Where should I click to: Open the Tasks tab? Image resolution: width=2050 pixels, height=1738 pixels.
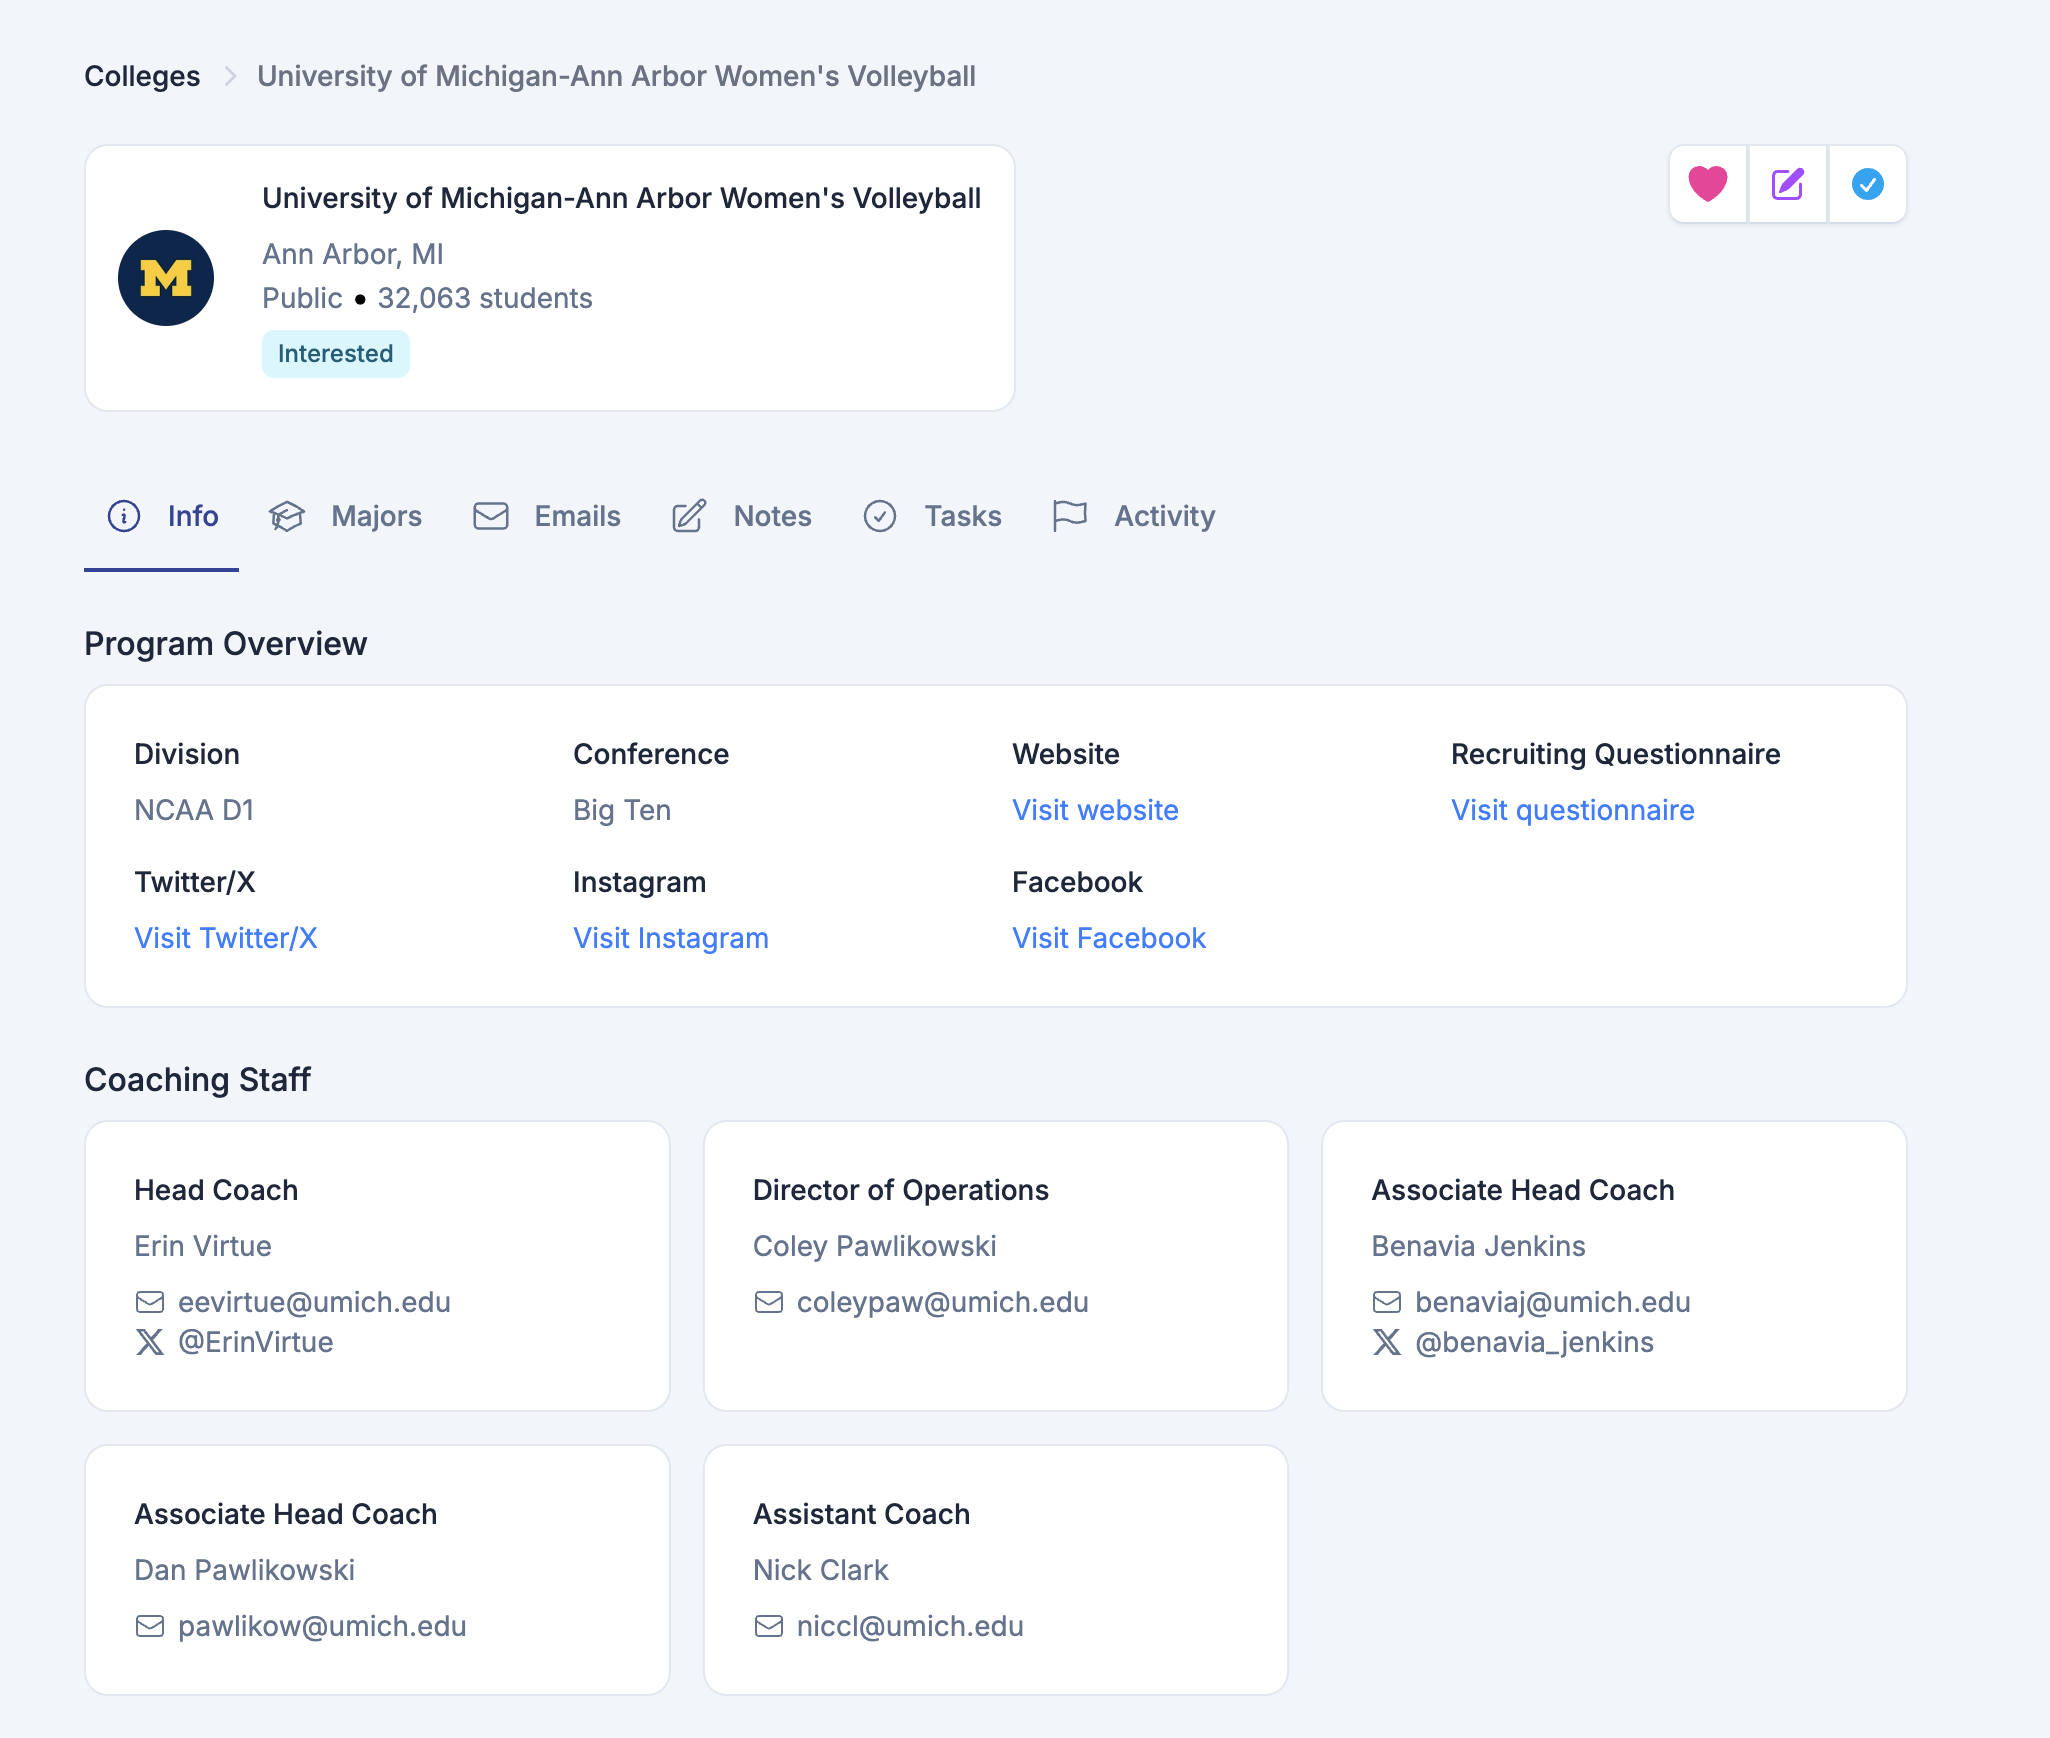click(x=932, y=516)
